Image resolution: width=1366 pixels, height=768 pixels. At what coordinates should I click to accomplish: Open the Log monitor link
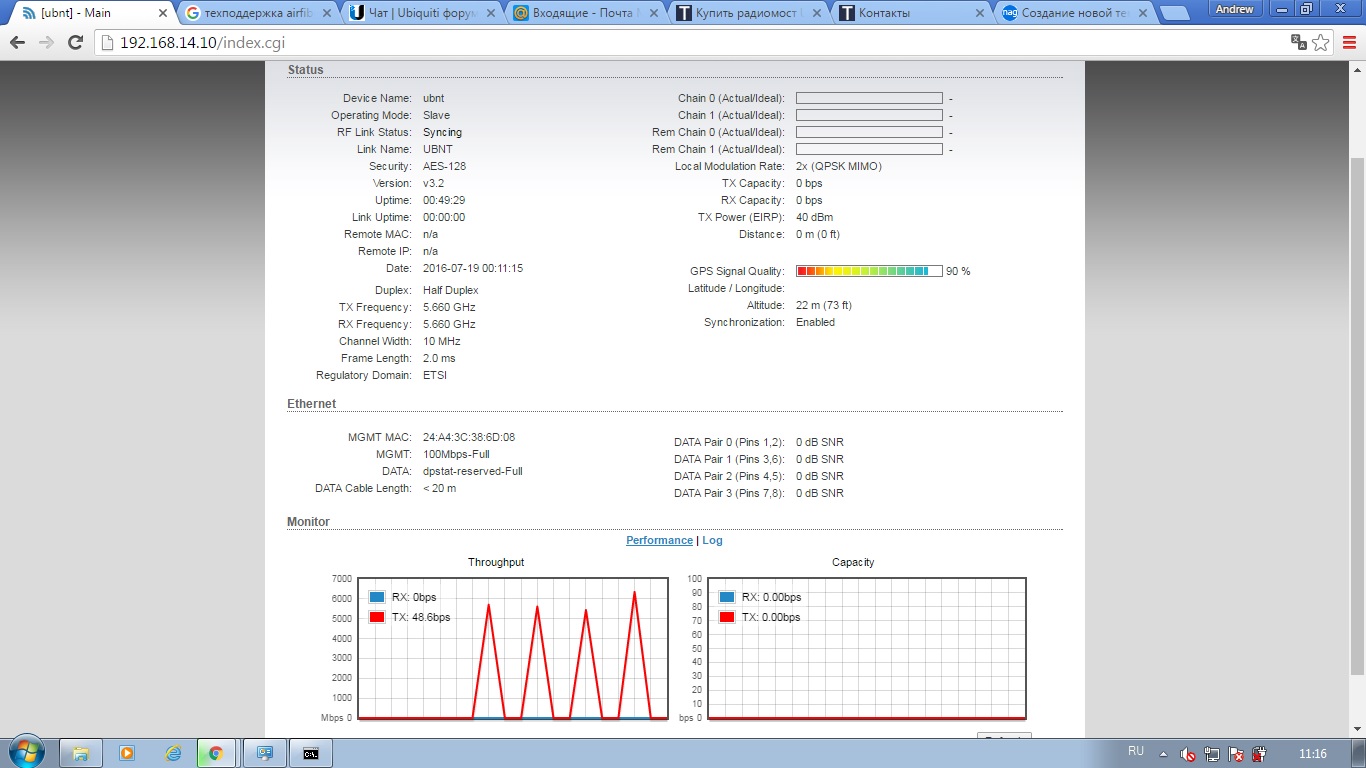(712, 540)
